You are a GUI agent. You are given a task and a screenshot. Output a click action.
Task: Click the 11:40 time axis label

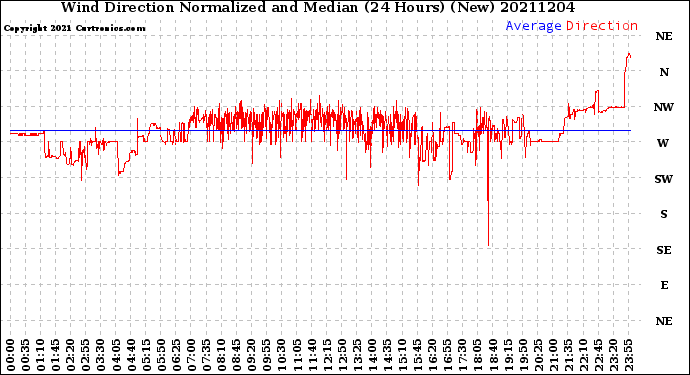point(312,355)
